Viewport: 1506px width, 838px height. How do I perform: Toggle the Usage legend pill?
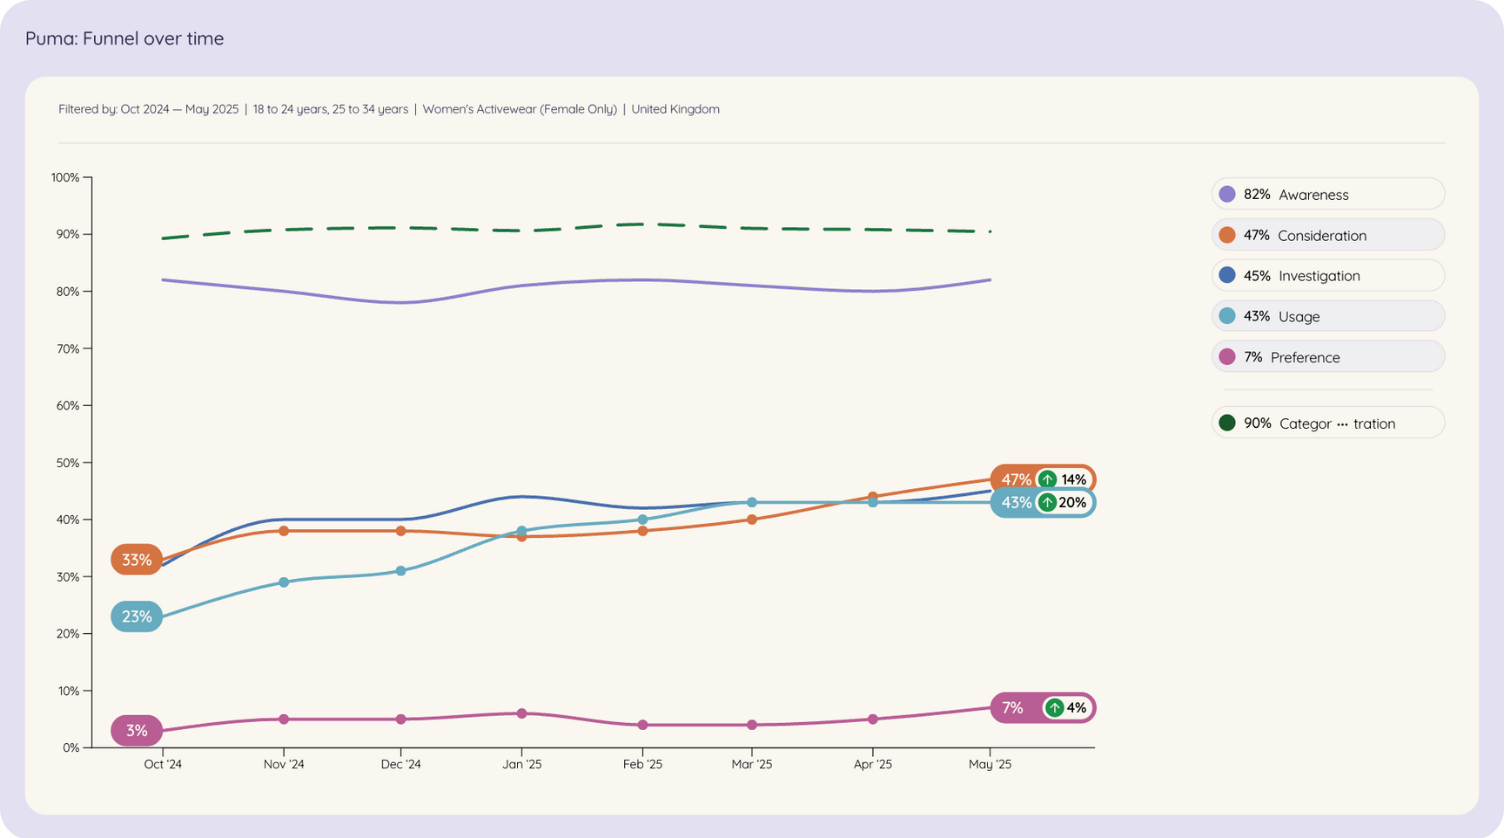[x=1328, y=316]
